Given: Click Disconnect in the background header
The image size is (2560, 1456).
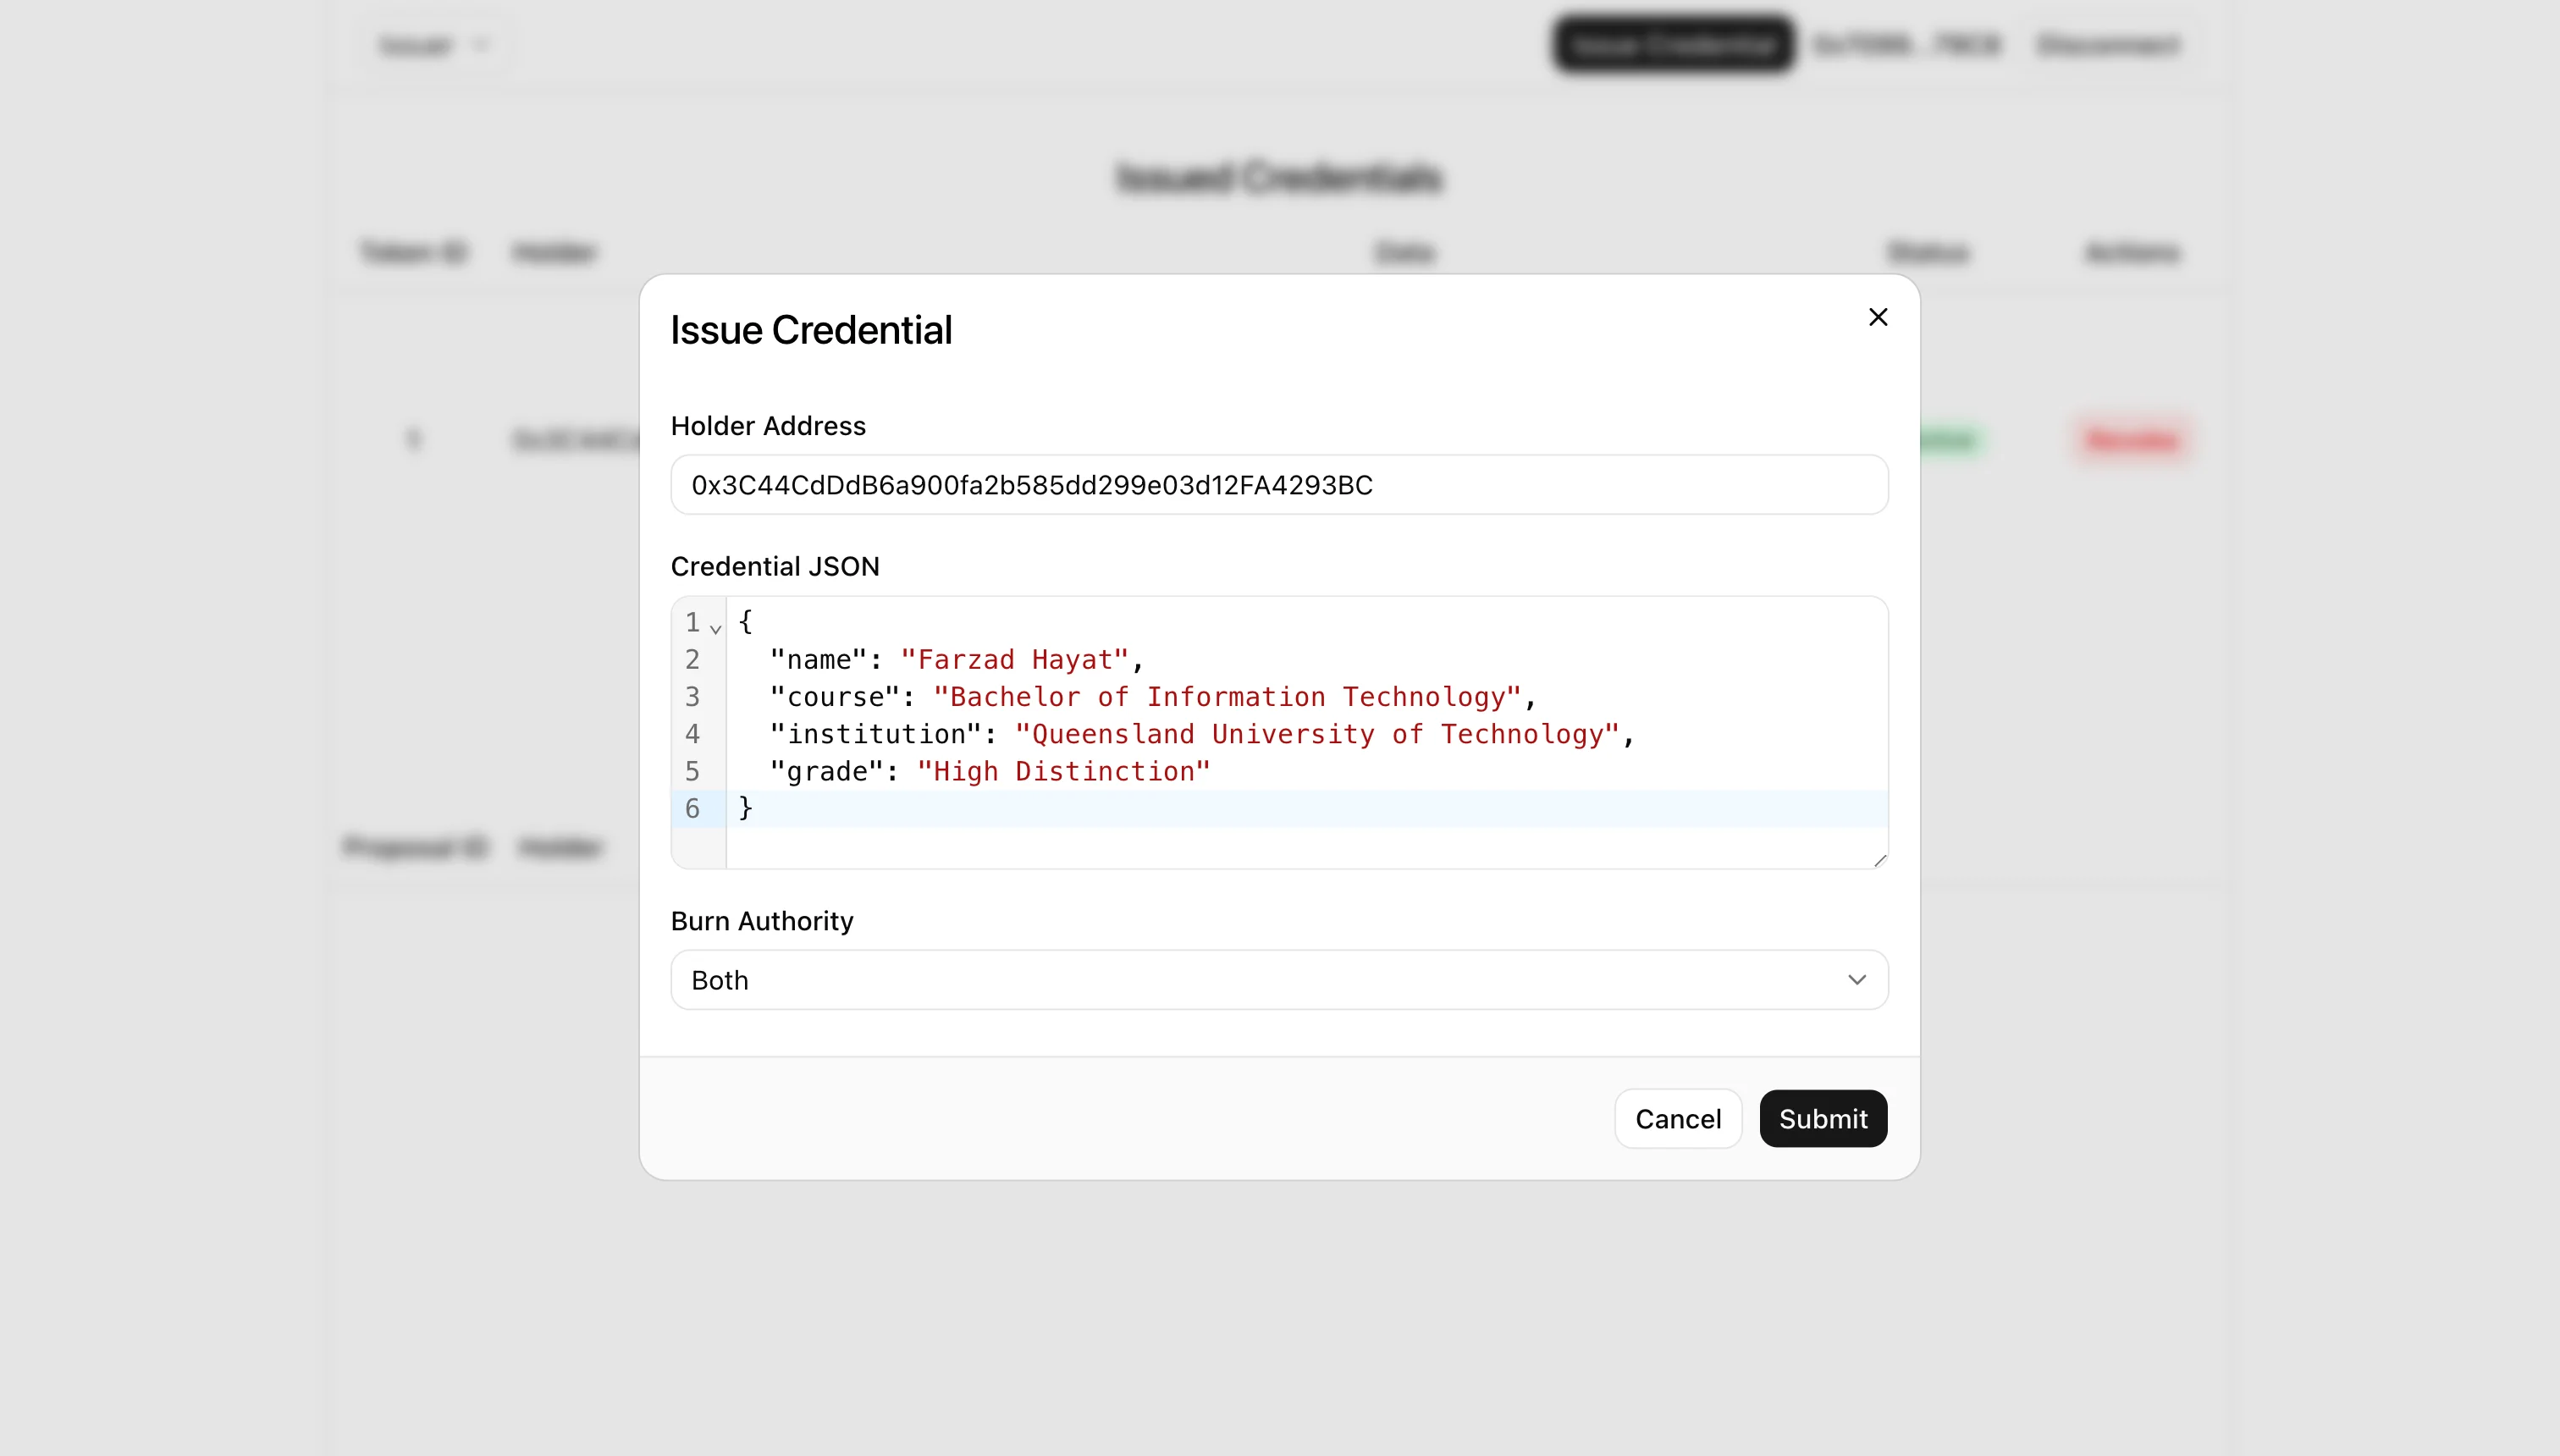Looking at the screenshot, I should [2108, 45].
